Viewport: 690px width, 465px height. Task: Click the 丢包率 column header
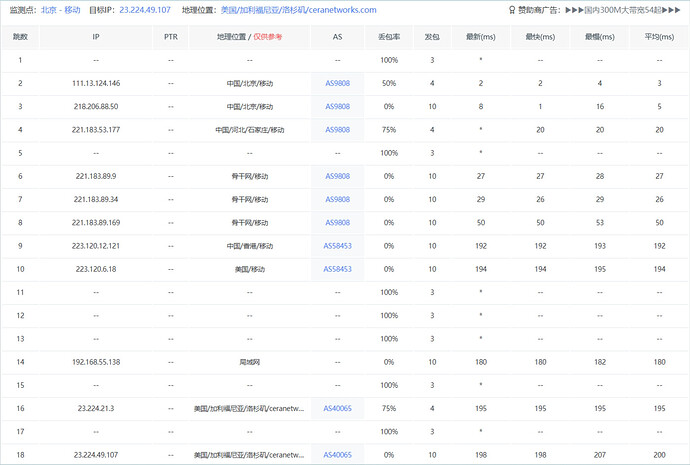click(389, 37)
